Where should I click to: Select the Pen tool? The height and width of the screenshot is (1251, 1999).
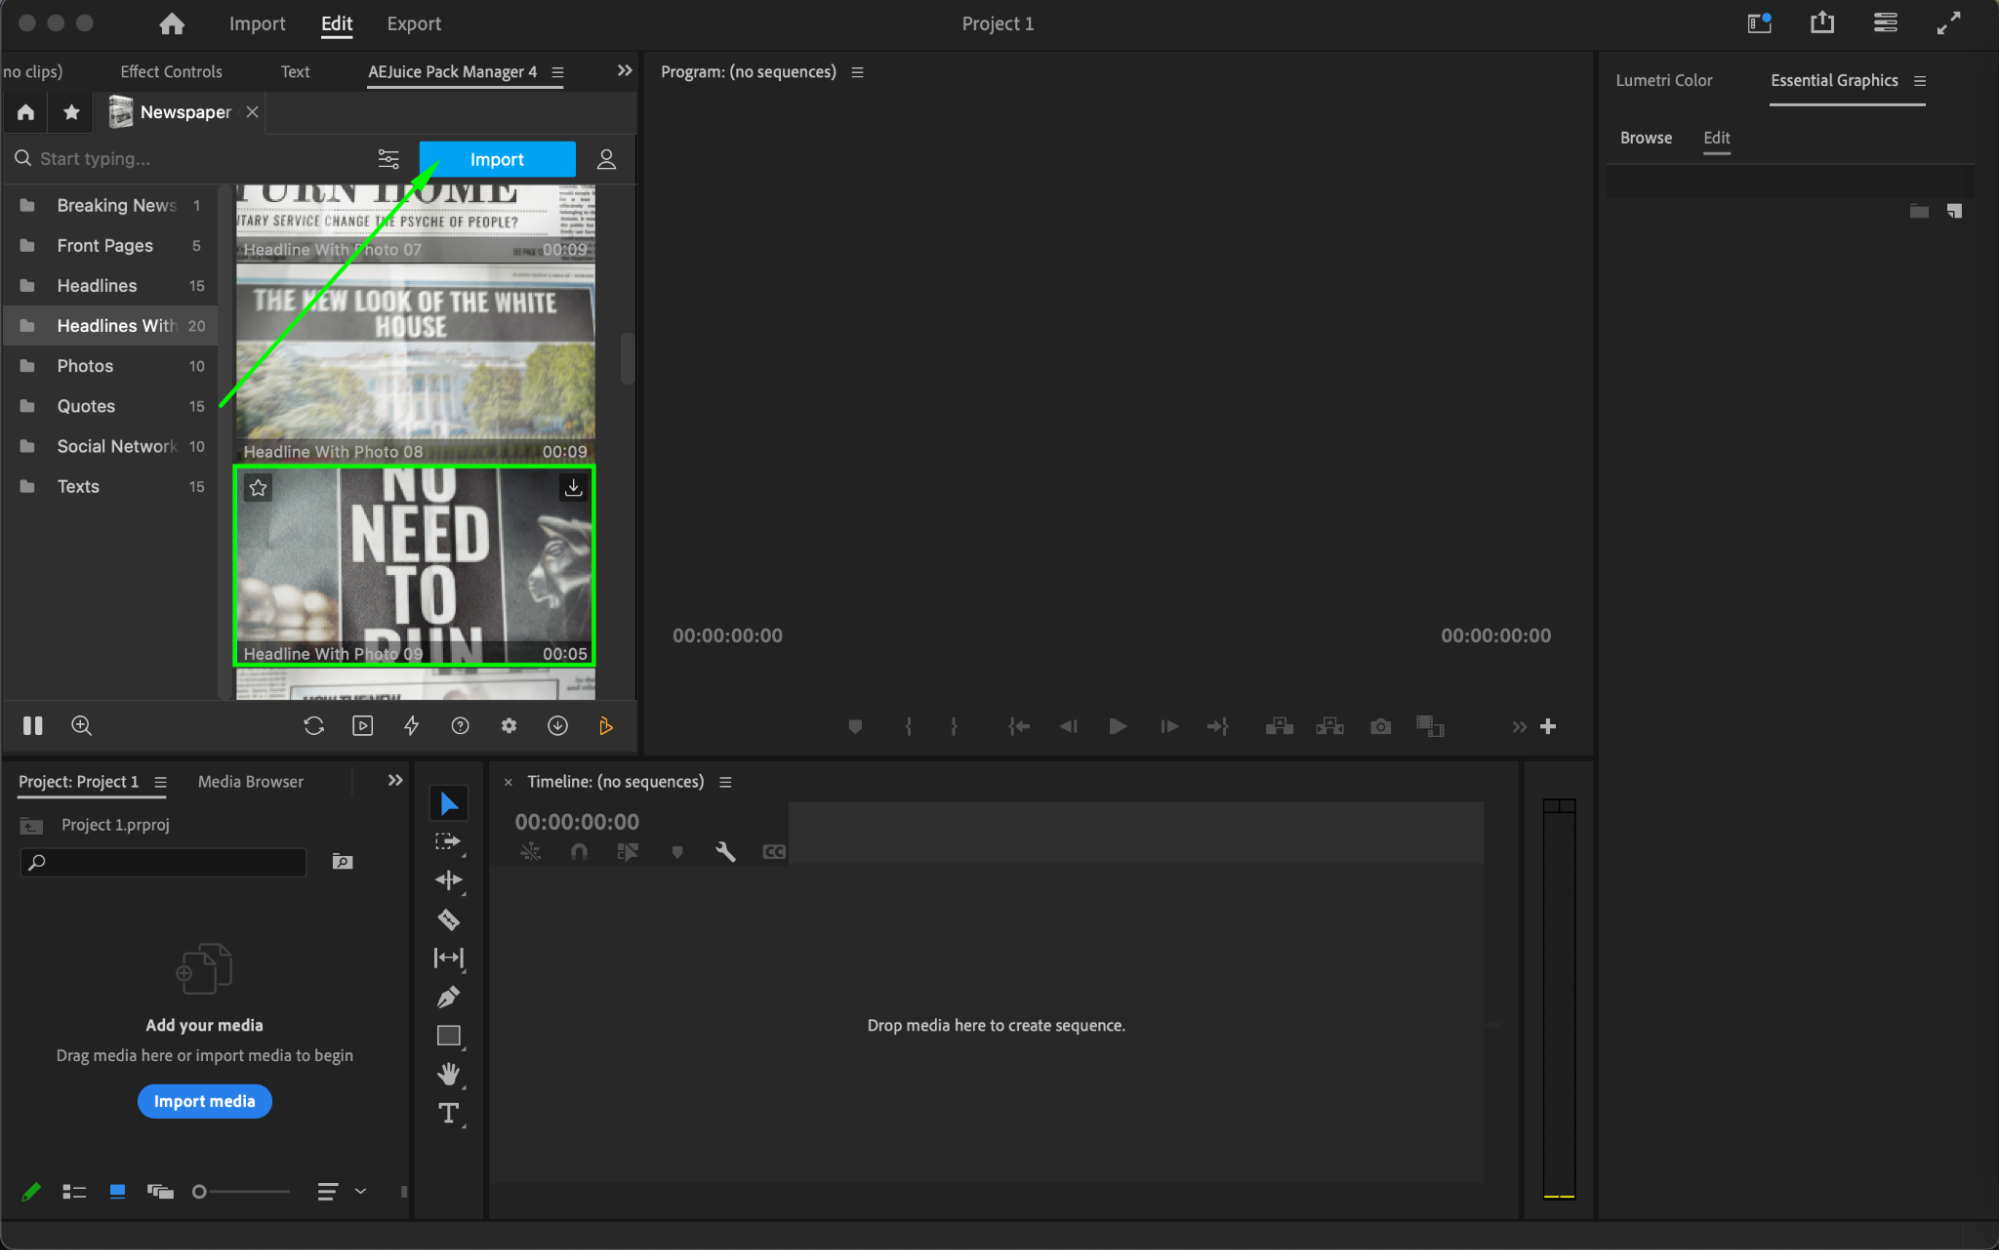(x=448, y=997)
